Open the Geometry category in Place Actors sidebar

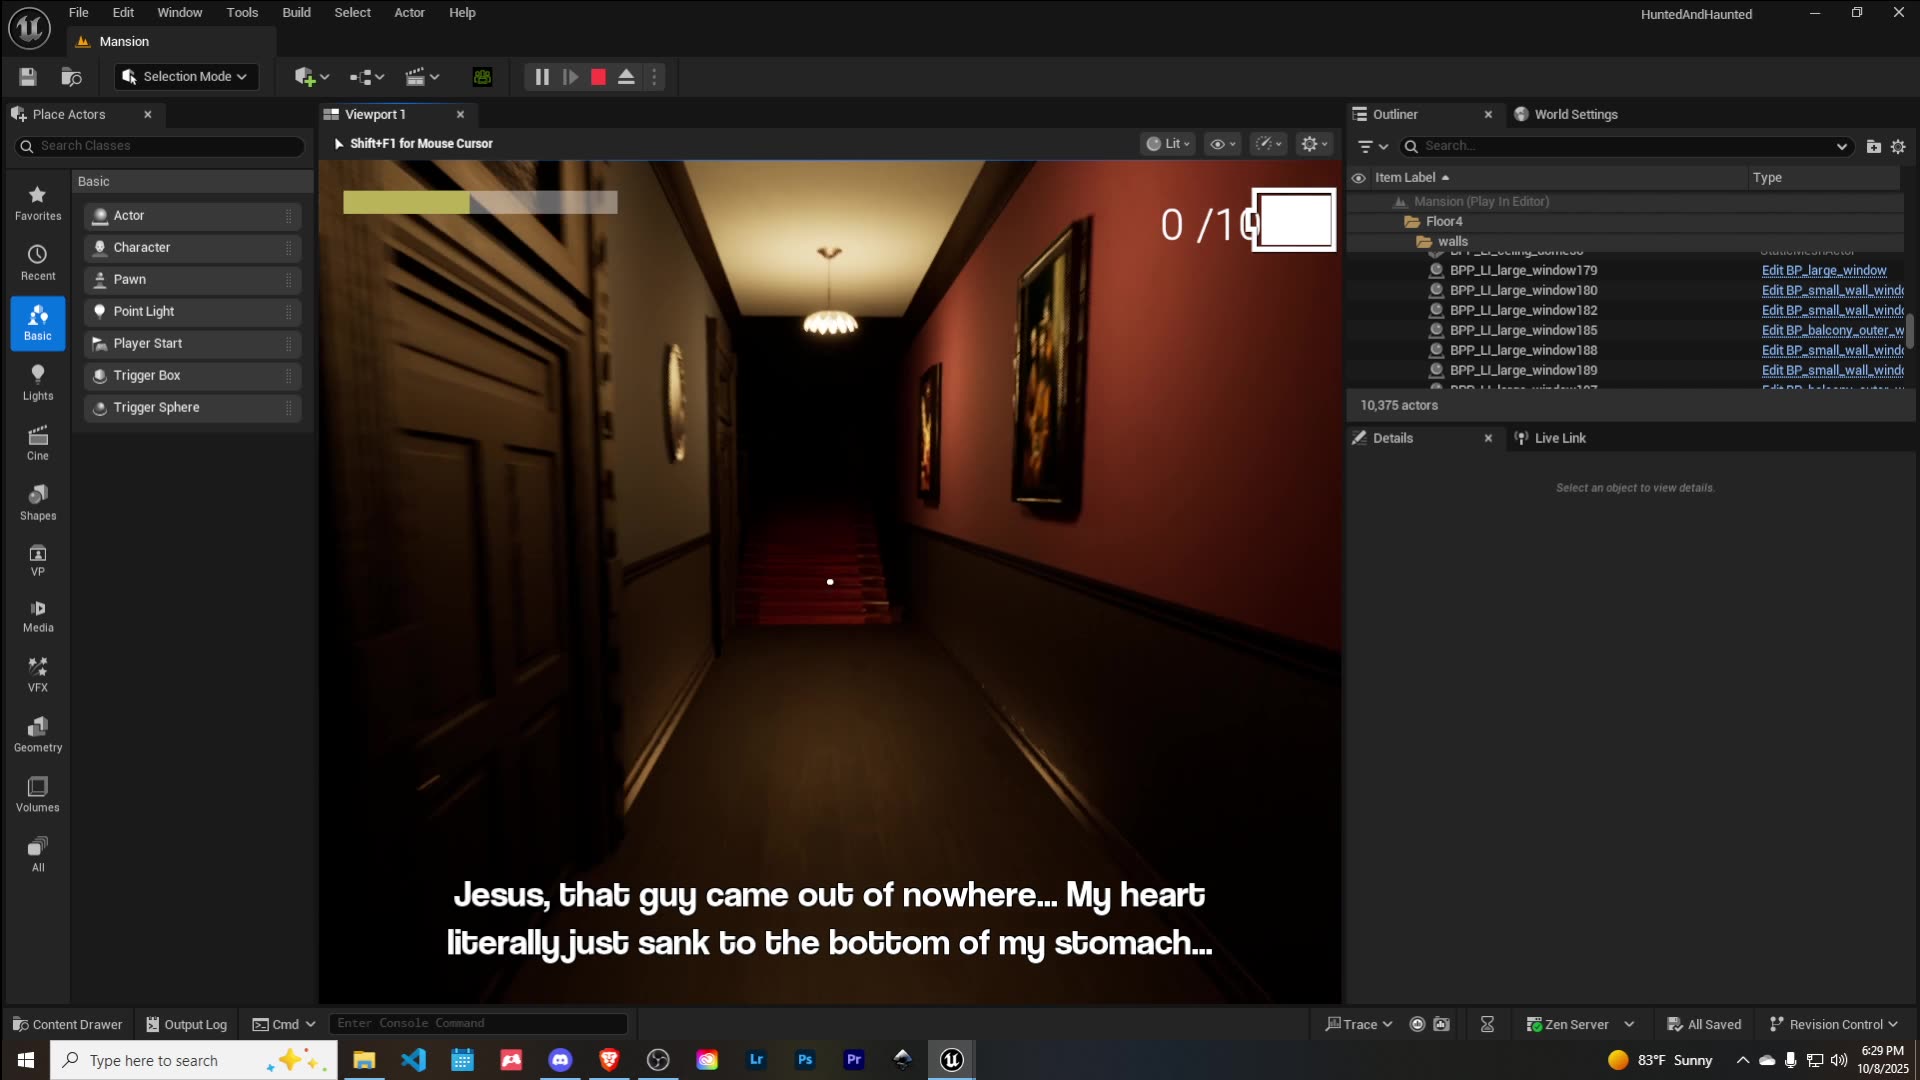38,733
